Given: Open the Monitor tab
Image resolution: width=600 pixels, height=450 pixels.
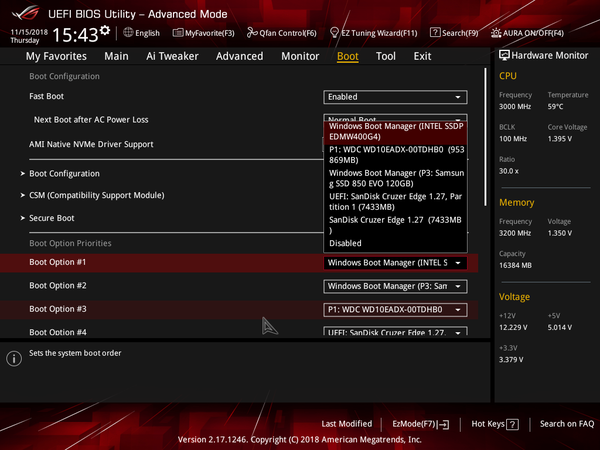Looking at the screenshot, I should point(300,56).
